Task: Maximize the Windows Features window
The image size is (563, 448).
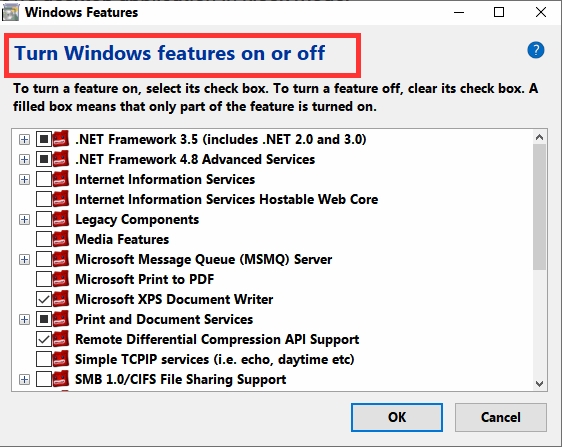Action: [499, 13]
